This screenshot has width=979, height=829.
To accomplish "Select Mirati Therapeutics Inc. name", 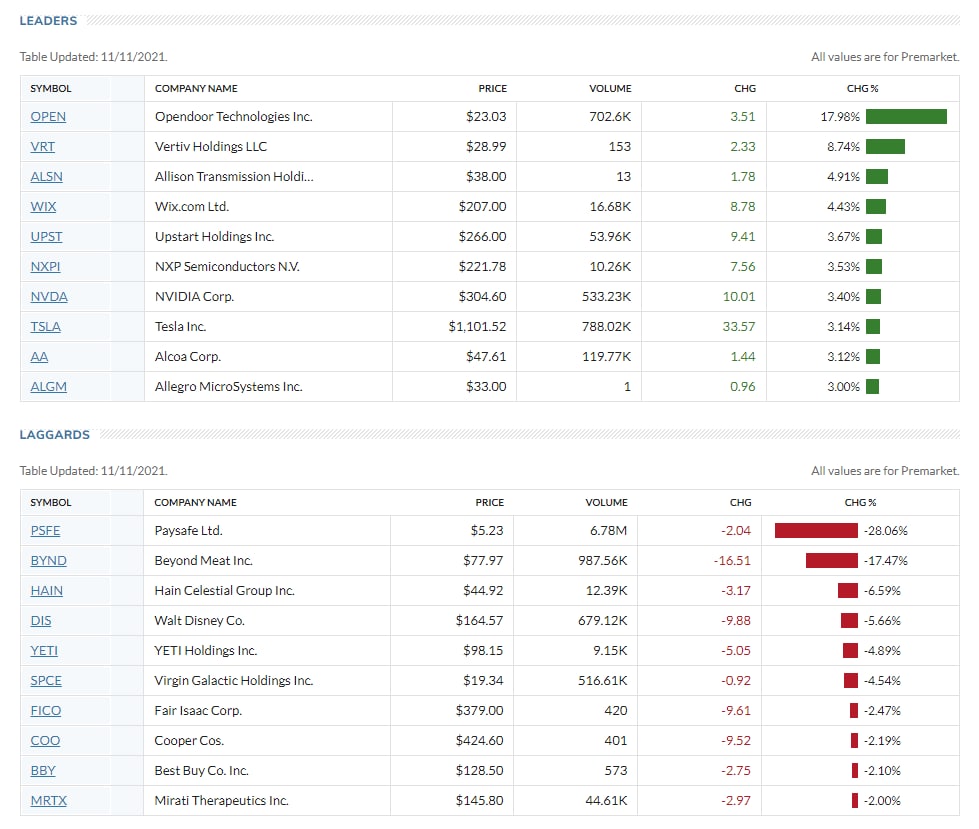I will 221,800.
